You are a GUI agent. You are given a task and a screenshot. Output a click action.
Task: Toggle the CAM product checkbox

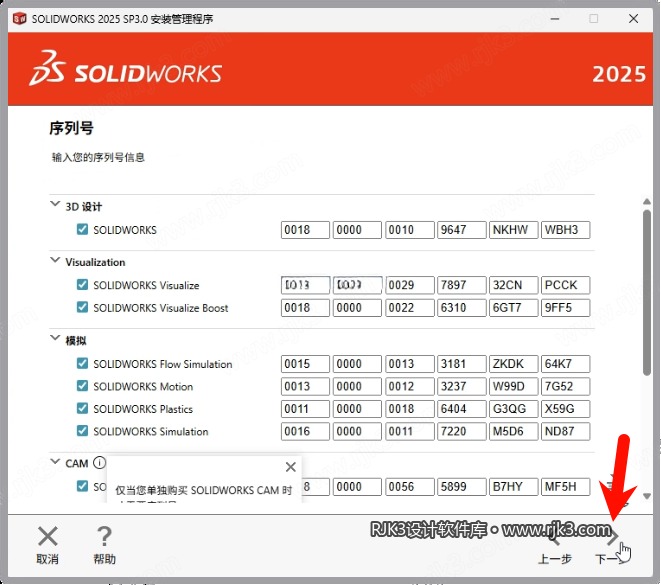[83, 486]
